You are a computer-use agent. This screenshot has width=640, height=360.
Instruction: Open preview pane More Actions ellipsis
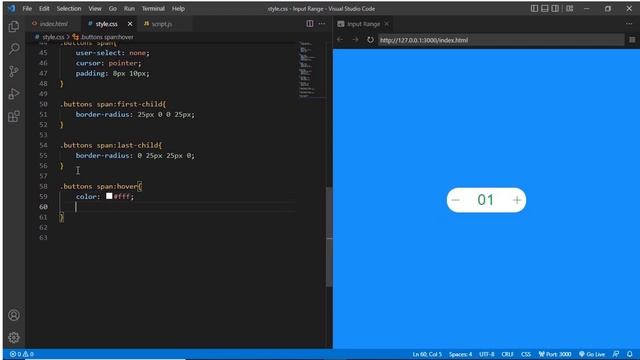pos(629,24)
